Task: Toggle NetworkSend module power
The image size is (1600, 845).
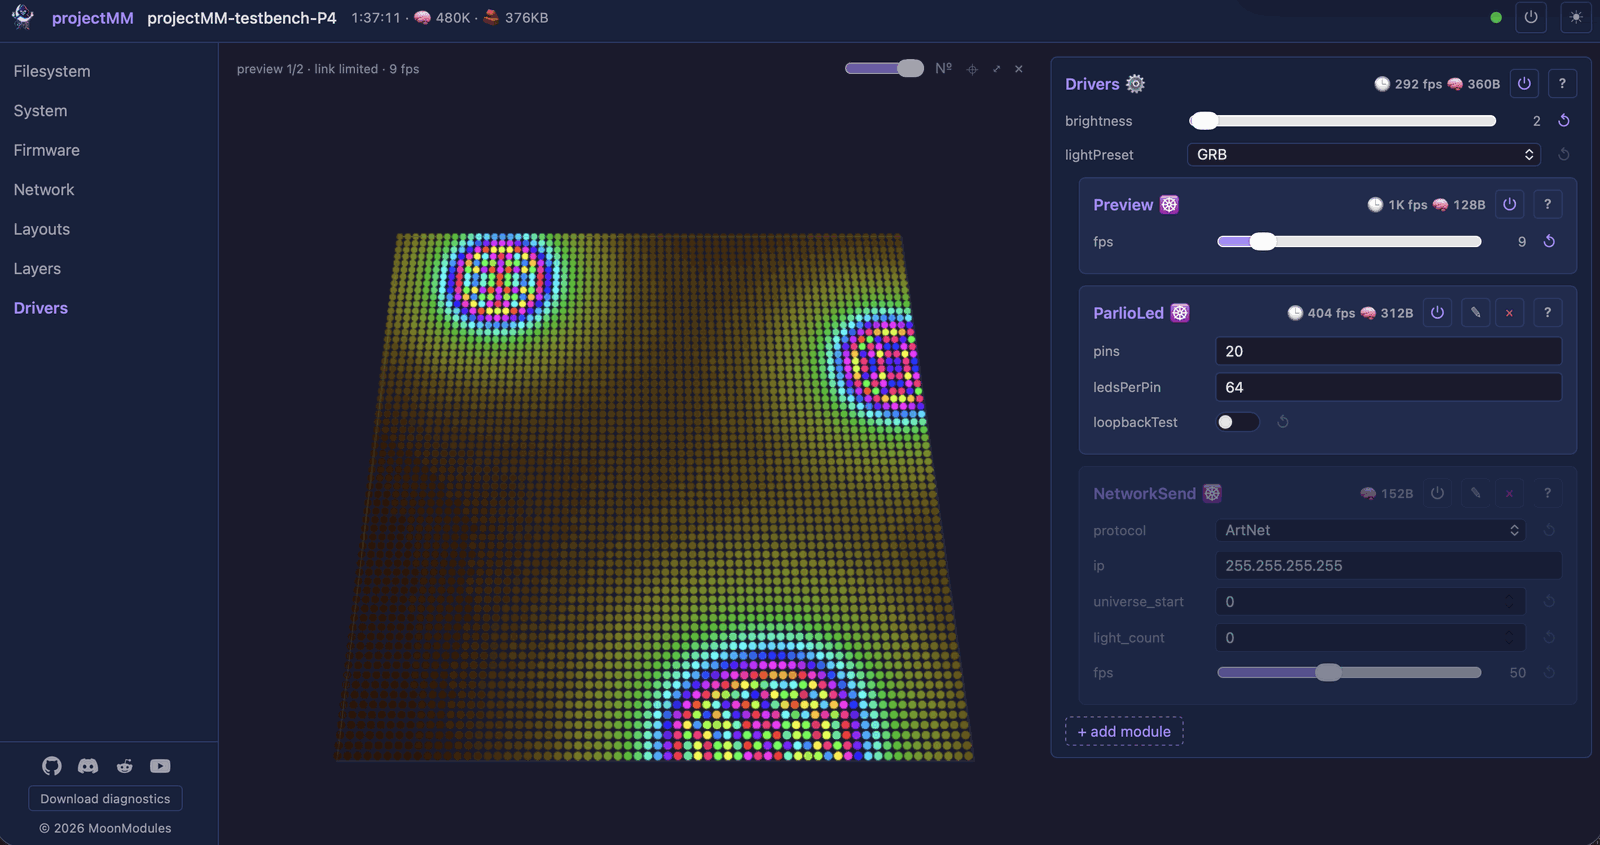Action: [x=1437, y=493]
